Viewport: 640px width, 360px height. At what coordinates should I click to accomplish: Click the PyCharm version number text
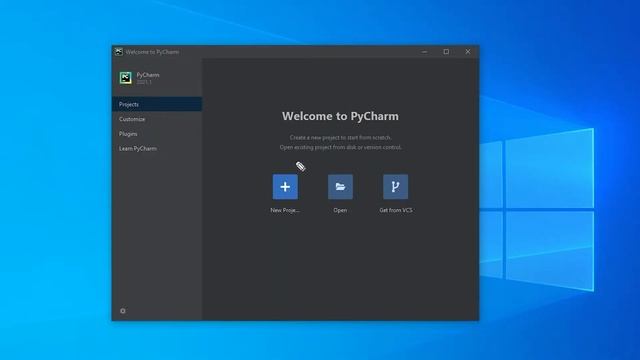(x=144, y=82)
